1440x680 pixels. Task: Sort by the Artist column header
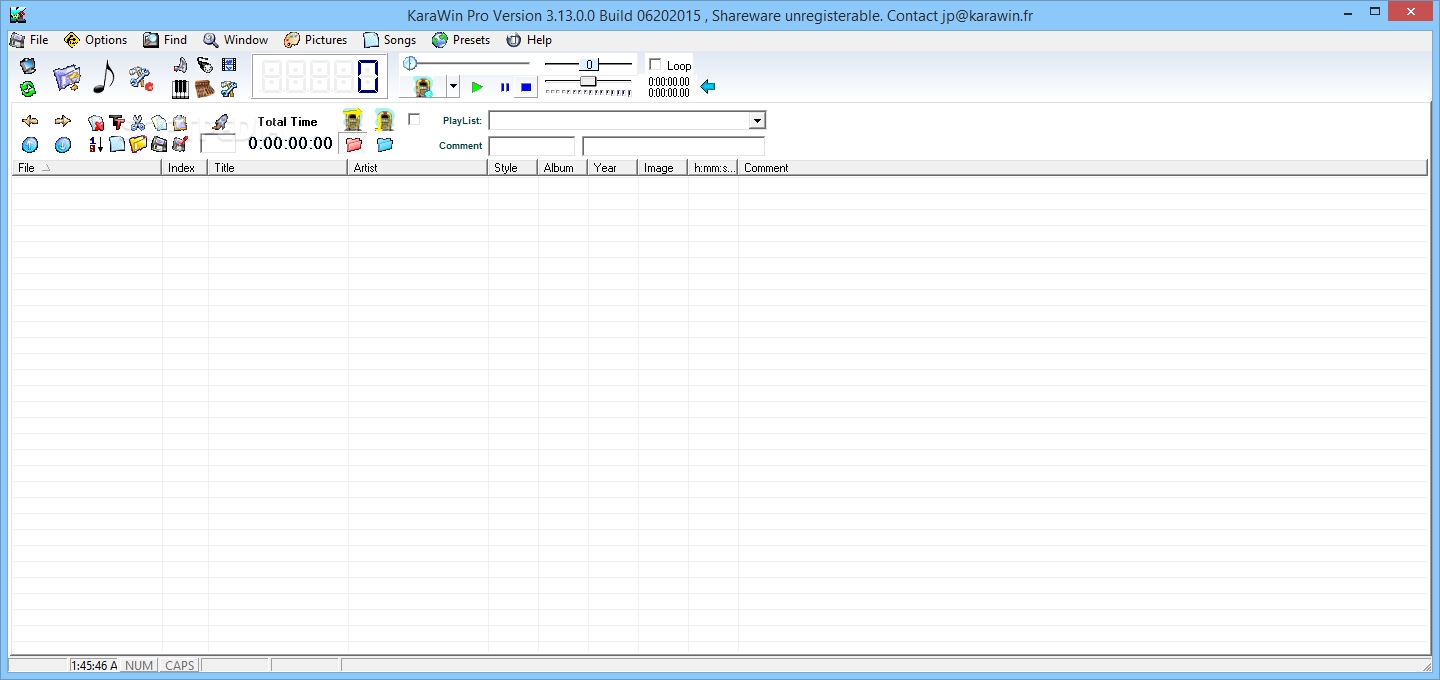coord(418,168)
